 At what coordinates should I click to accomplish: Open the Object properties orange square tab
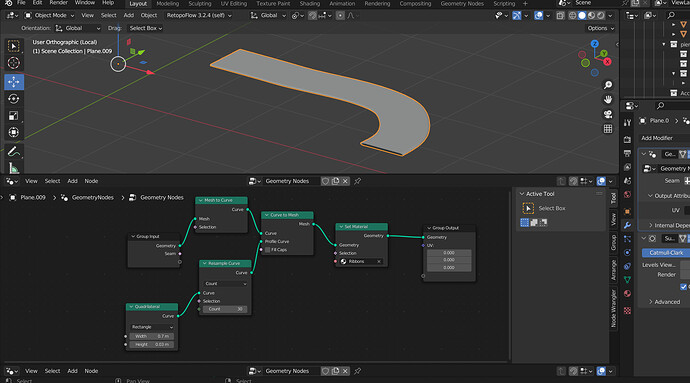click(x=628, y=211)
